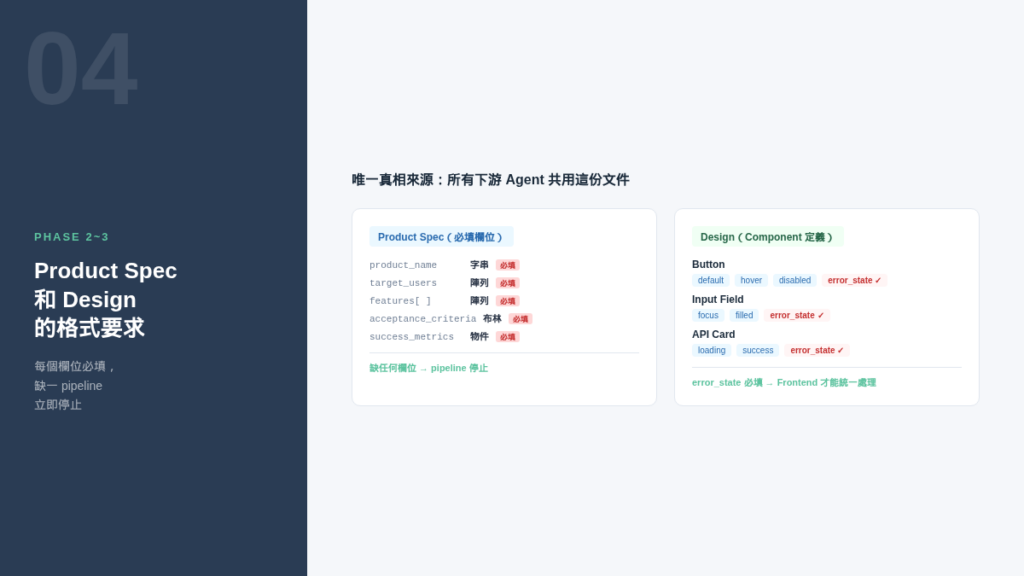Select the "loading" API Card tag
The height and width of the screenshot is (576, 1024).
click(x=711, y=351)
